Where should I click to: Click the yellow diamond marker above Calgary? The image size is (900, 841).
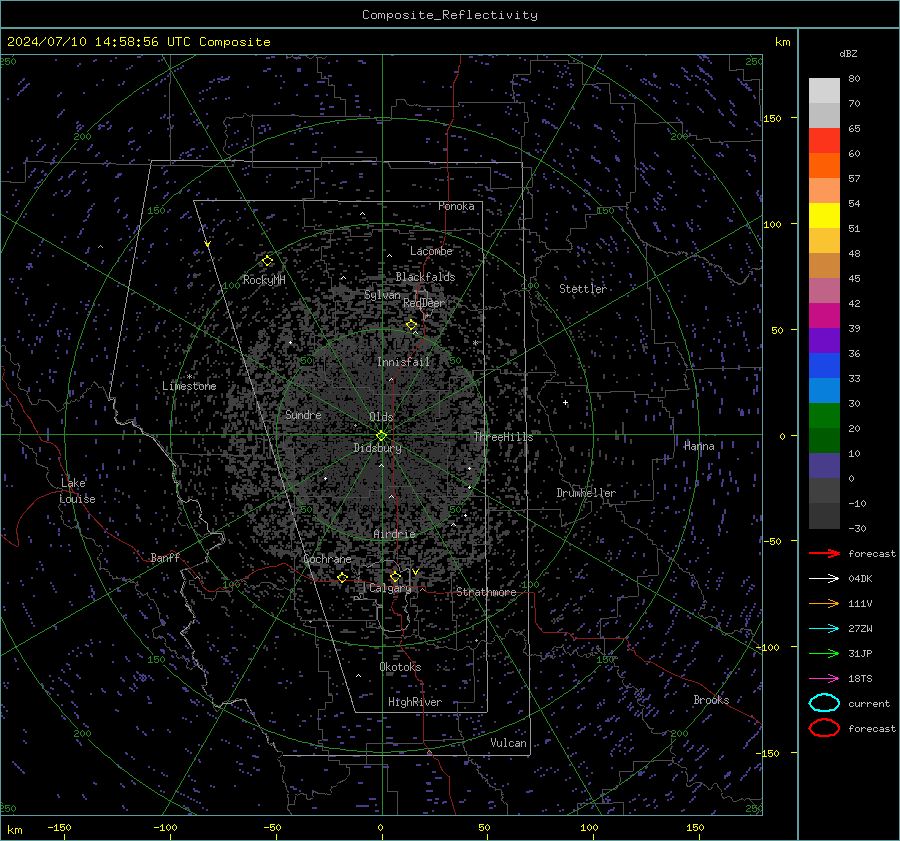(x=395, y=577)
